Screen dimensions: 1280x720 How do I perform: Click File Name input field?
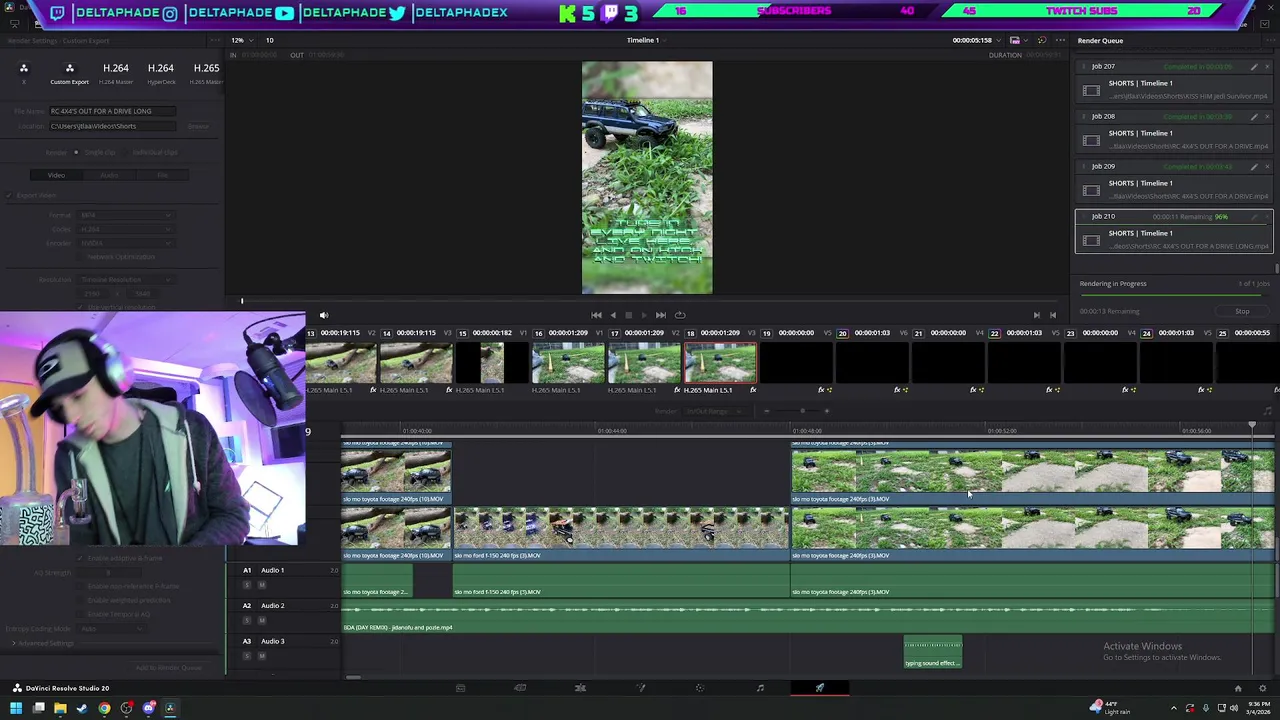[x=113, y=111]
